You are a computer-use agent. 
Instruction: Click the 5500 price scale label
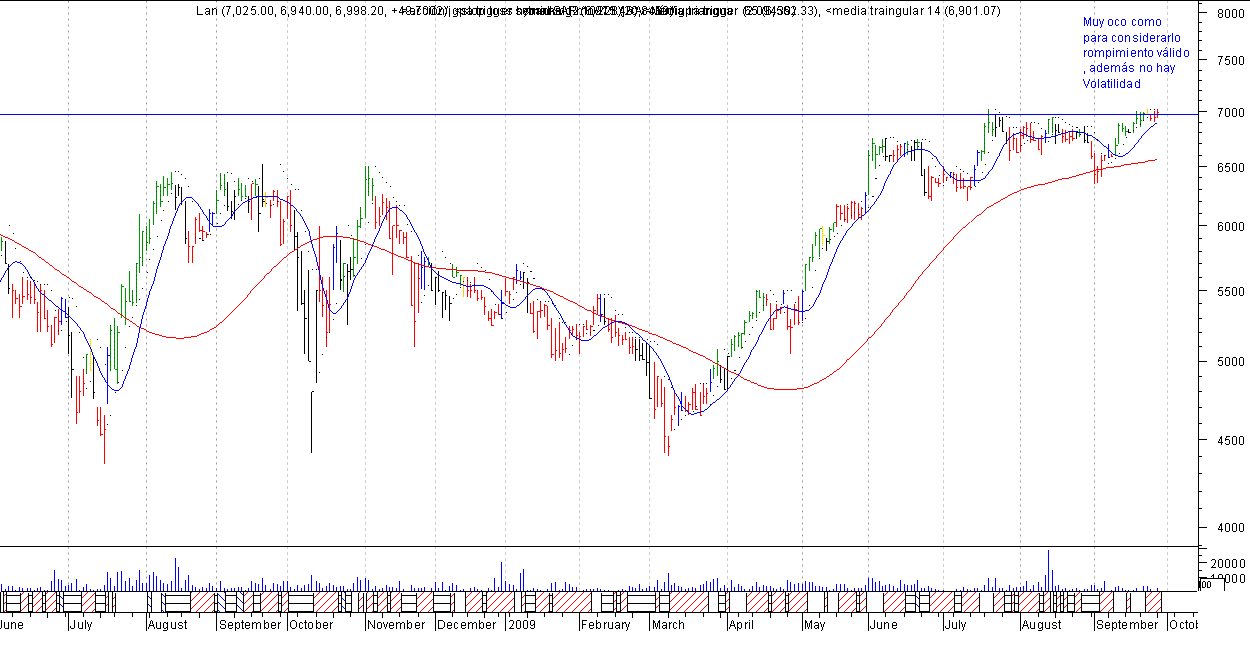coord(1230,291)
